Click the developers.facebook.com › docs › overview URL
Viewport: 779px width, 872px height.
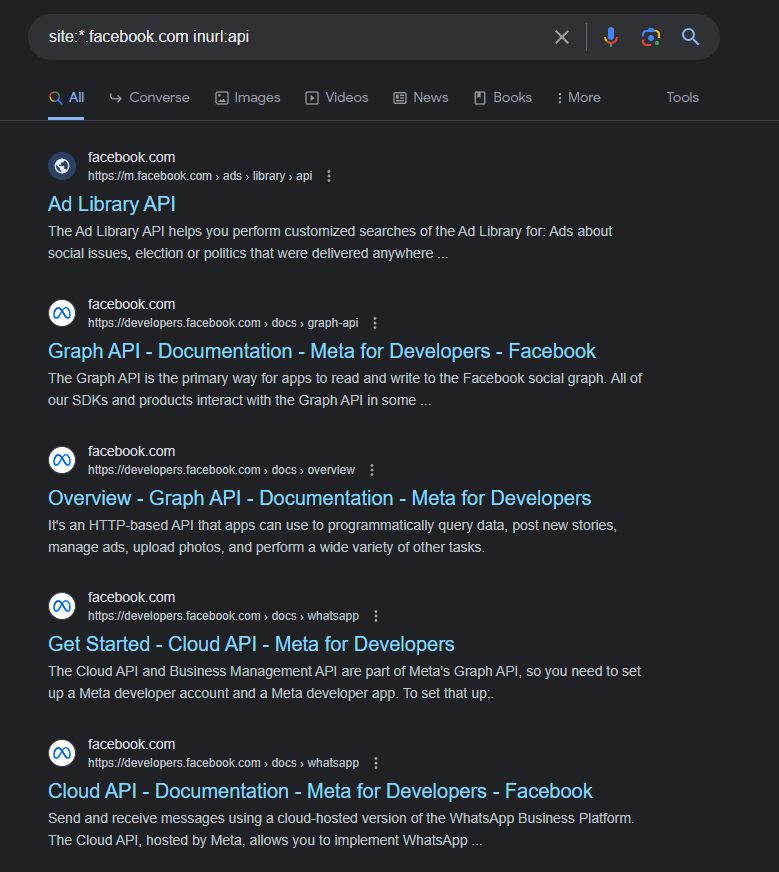tap(221, 470)
